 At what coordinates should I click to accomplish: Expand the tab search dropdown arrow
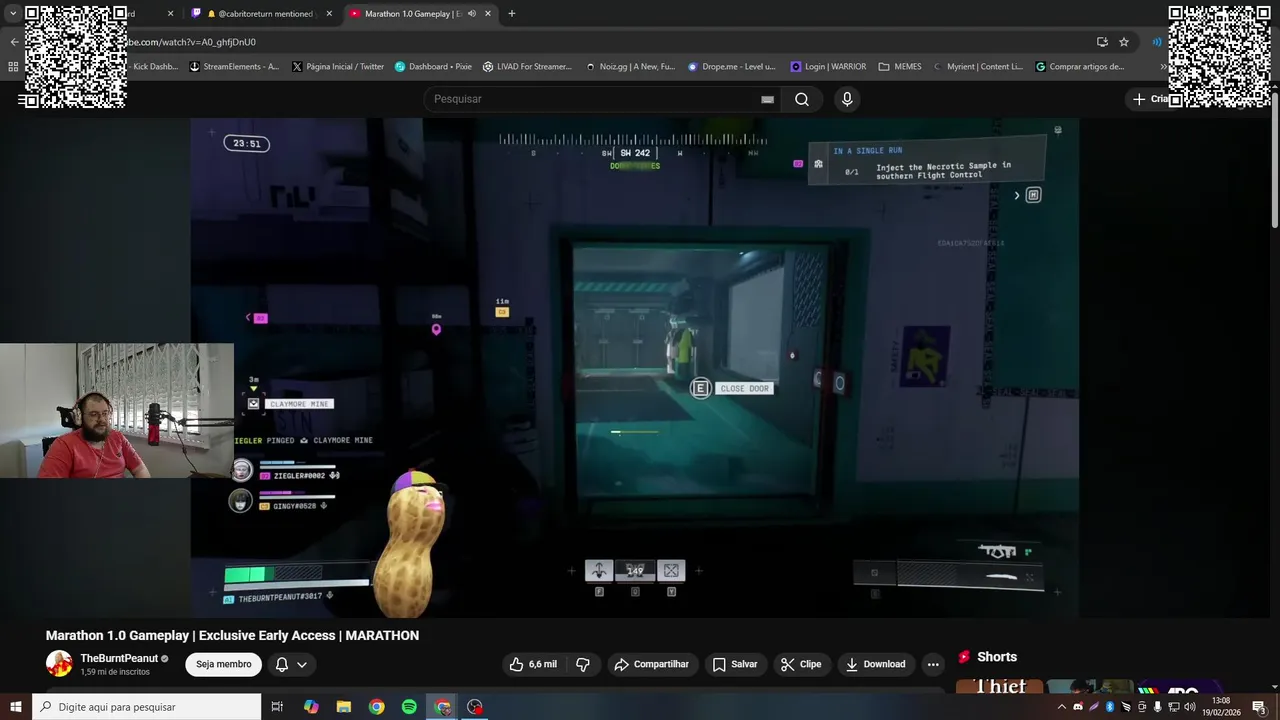pos(13,14)
